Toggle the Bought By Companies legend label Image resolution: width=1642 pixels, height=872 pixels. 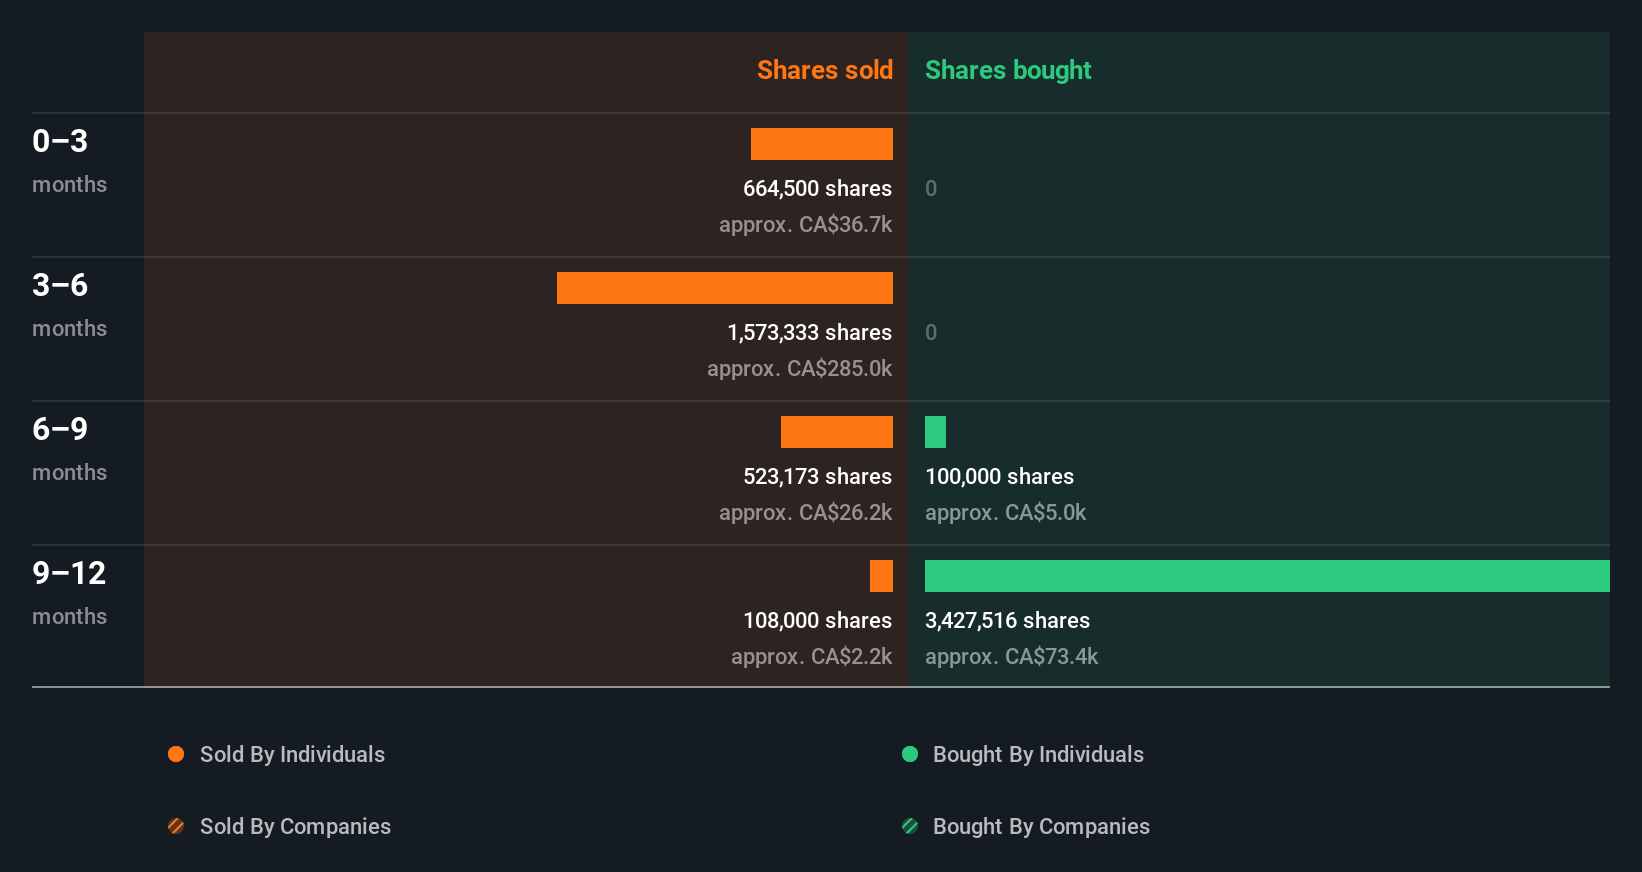(1041, 826)
